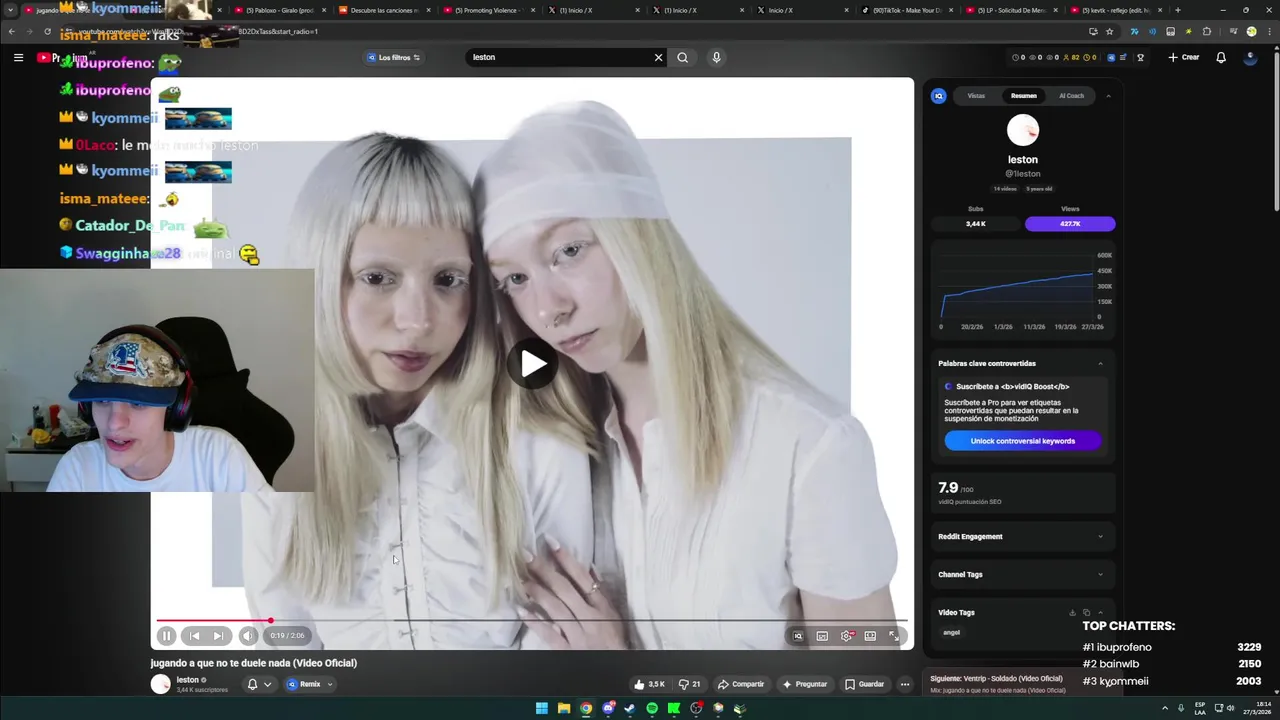Click the Crear create button
This screenshot has width=1280, height=720.
point(1183,57)
